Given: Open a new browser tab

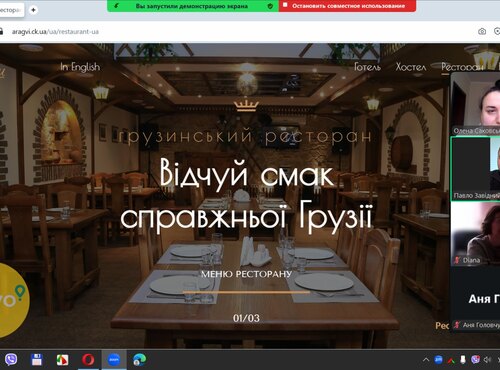Looking at the screenshot, I should pyautogui.click(x=33, y=10).
